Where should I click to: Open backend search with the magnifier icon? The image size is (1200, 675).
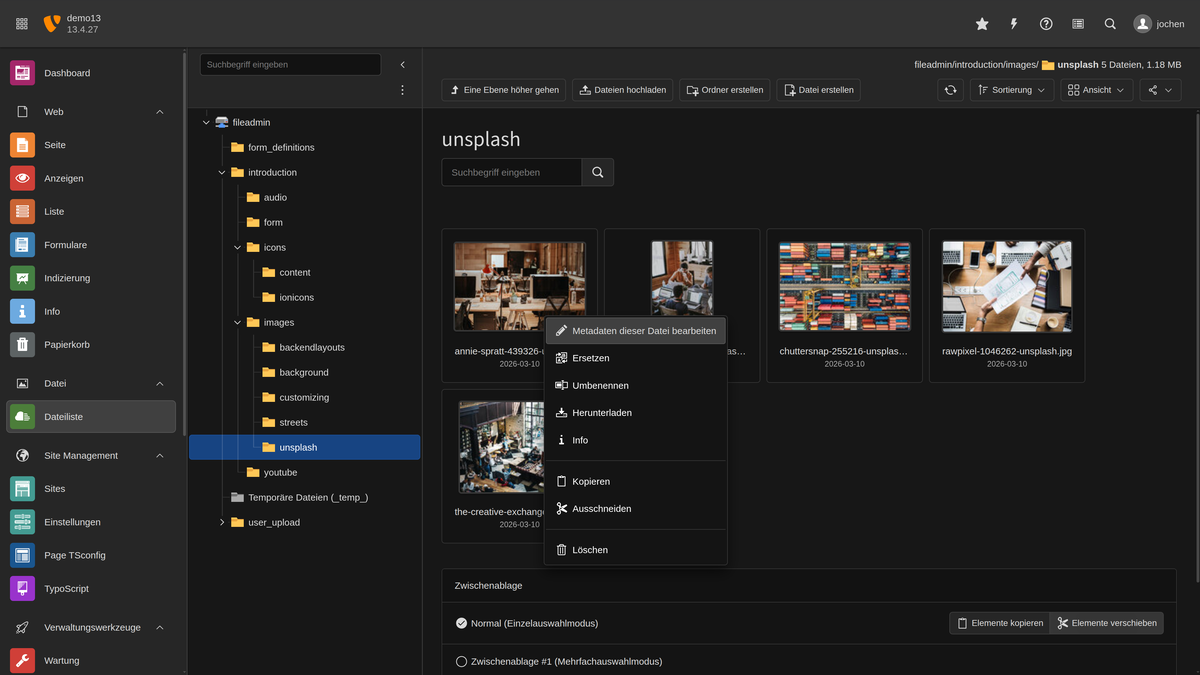1110,23
